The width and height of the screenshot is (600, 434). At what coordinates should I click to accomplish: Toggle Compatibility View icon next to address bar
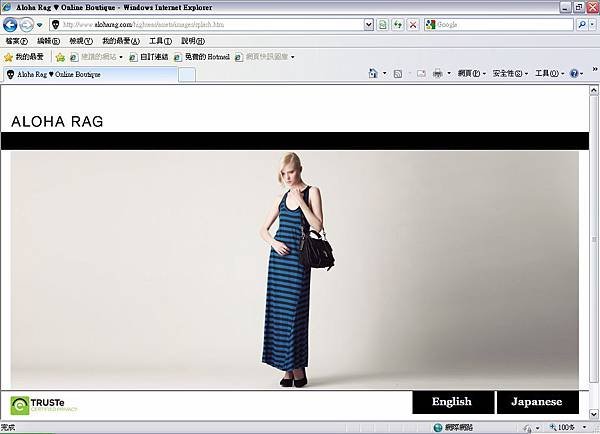[383, 24]
